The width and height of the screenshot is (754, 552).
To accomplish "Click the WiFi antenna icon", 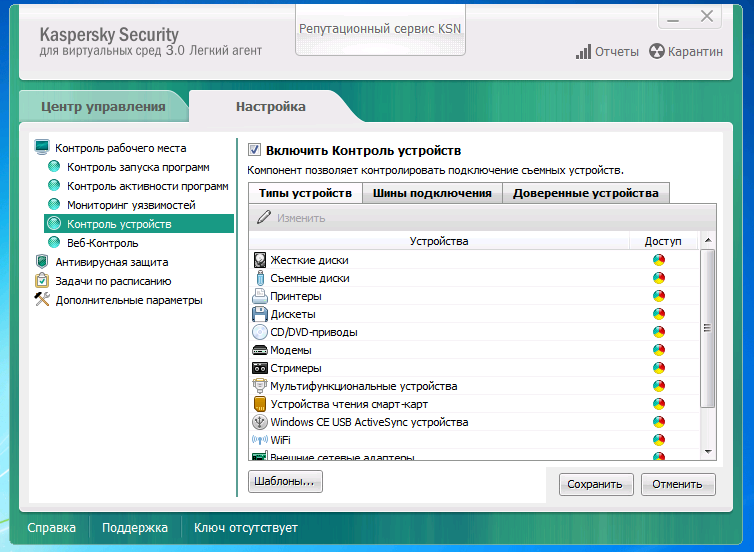I will click(260, 439).
